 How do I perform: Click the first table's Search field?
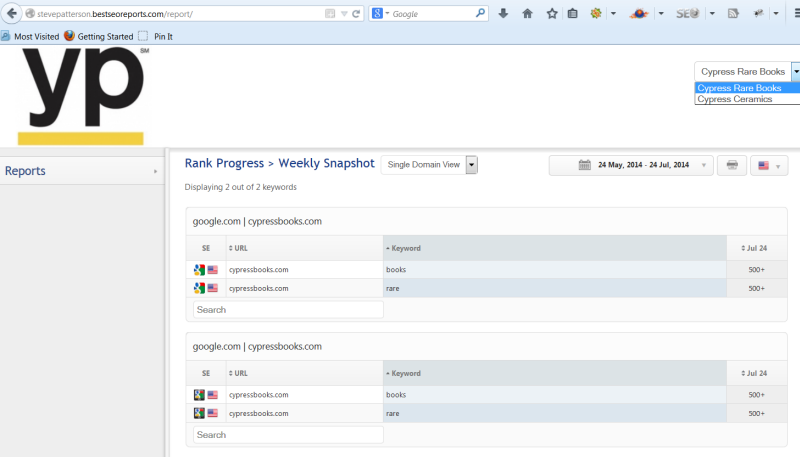click(x=288, y=310)
